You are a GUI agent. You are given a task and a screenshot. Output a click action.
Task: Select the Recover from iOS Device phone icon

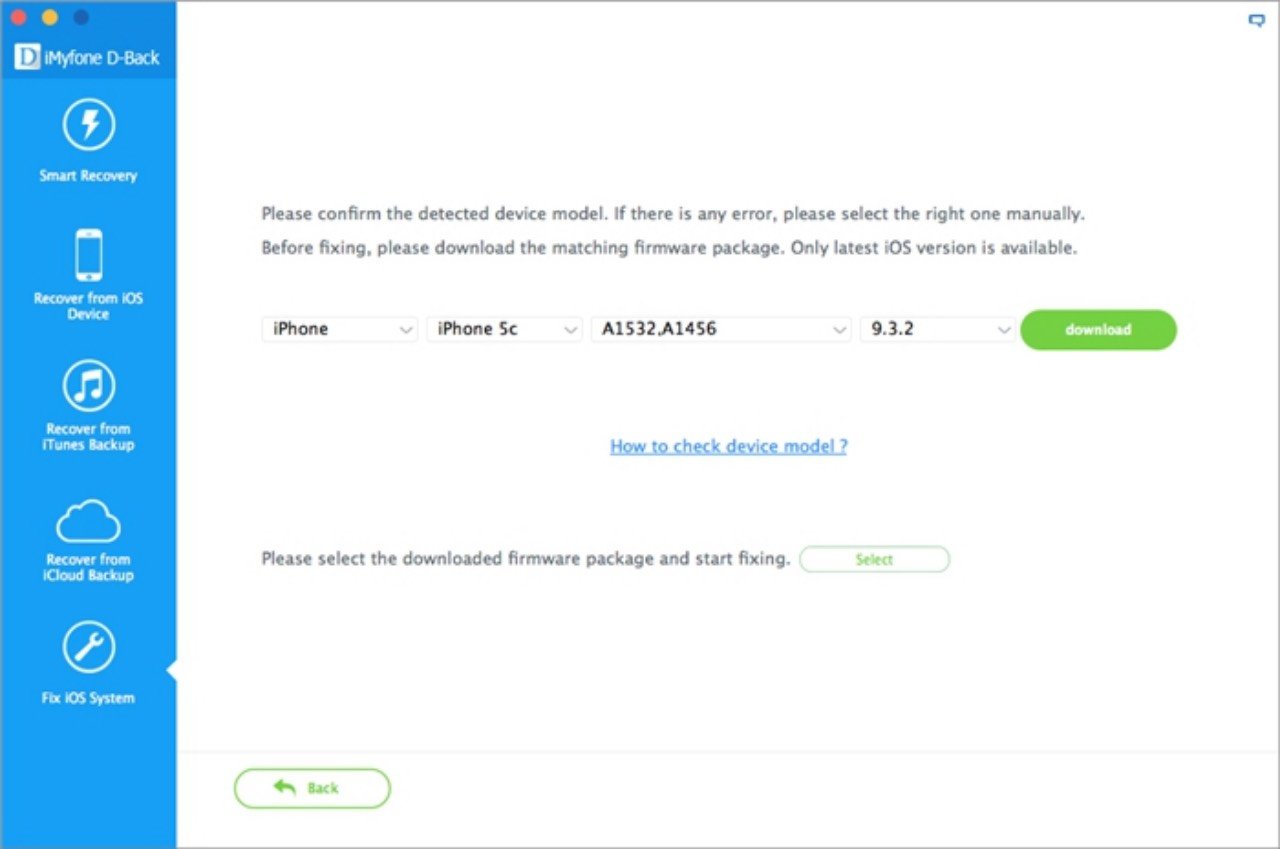[88, 255]
